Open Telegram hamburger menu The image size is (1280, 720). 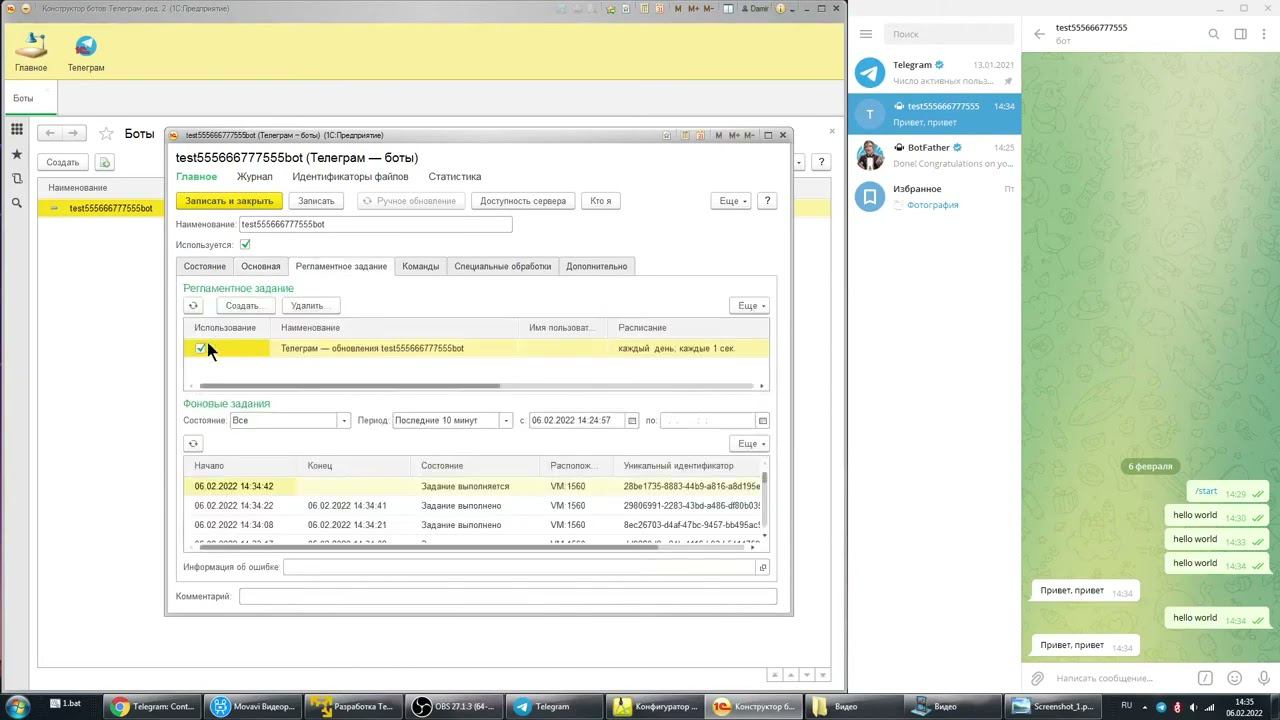(866, 34)
